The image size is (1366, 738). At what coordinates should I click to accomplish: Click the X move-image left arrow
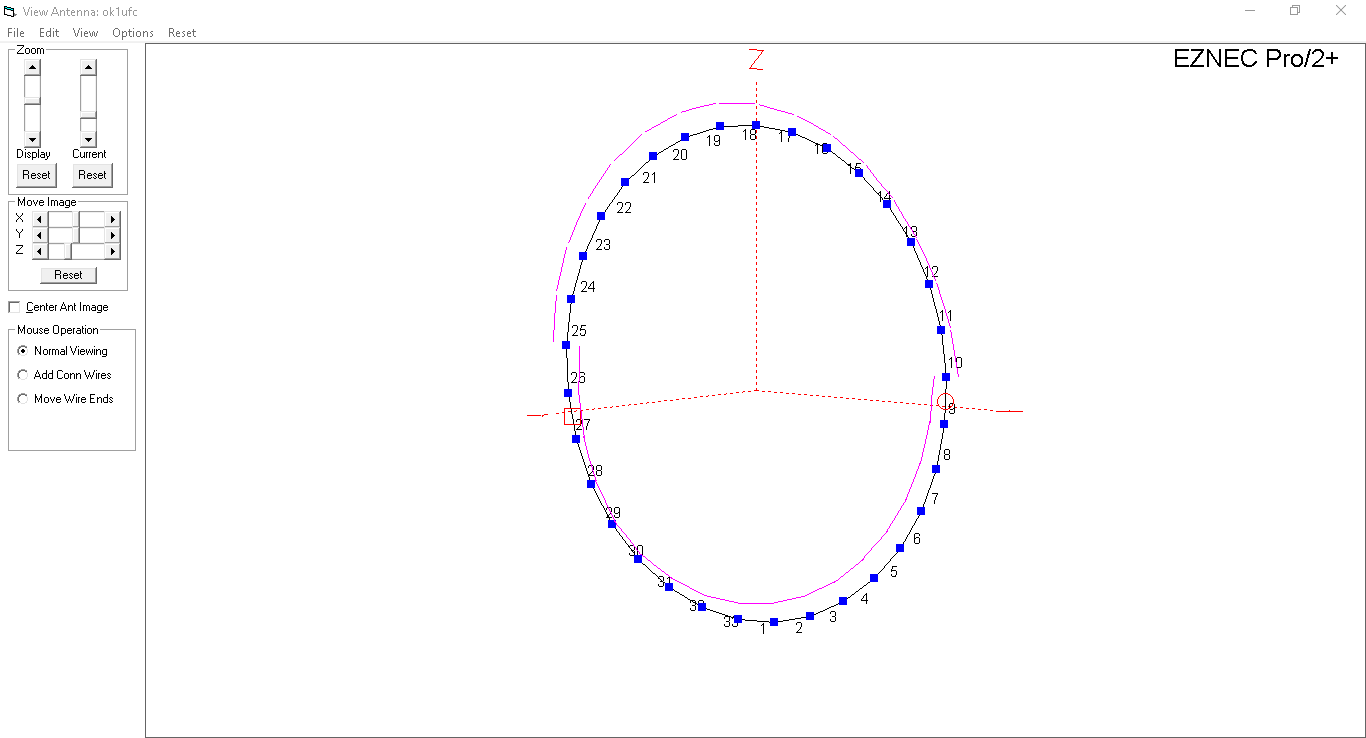point(39,219)
